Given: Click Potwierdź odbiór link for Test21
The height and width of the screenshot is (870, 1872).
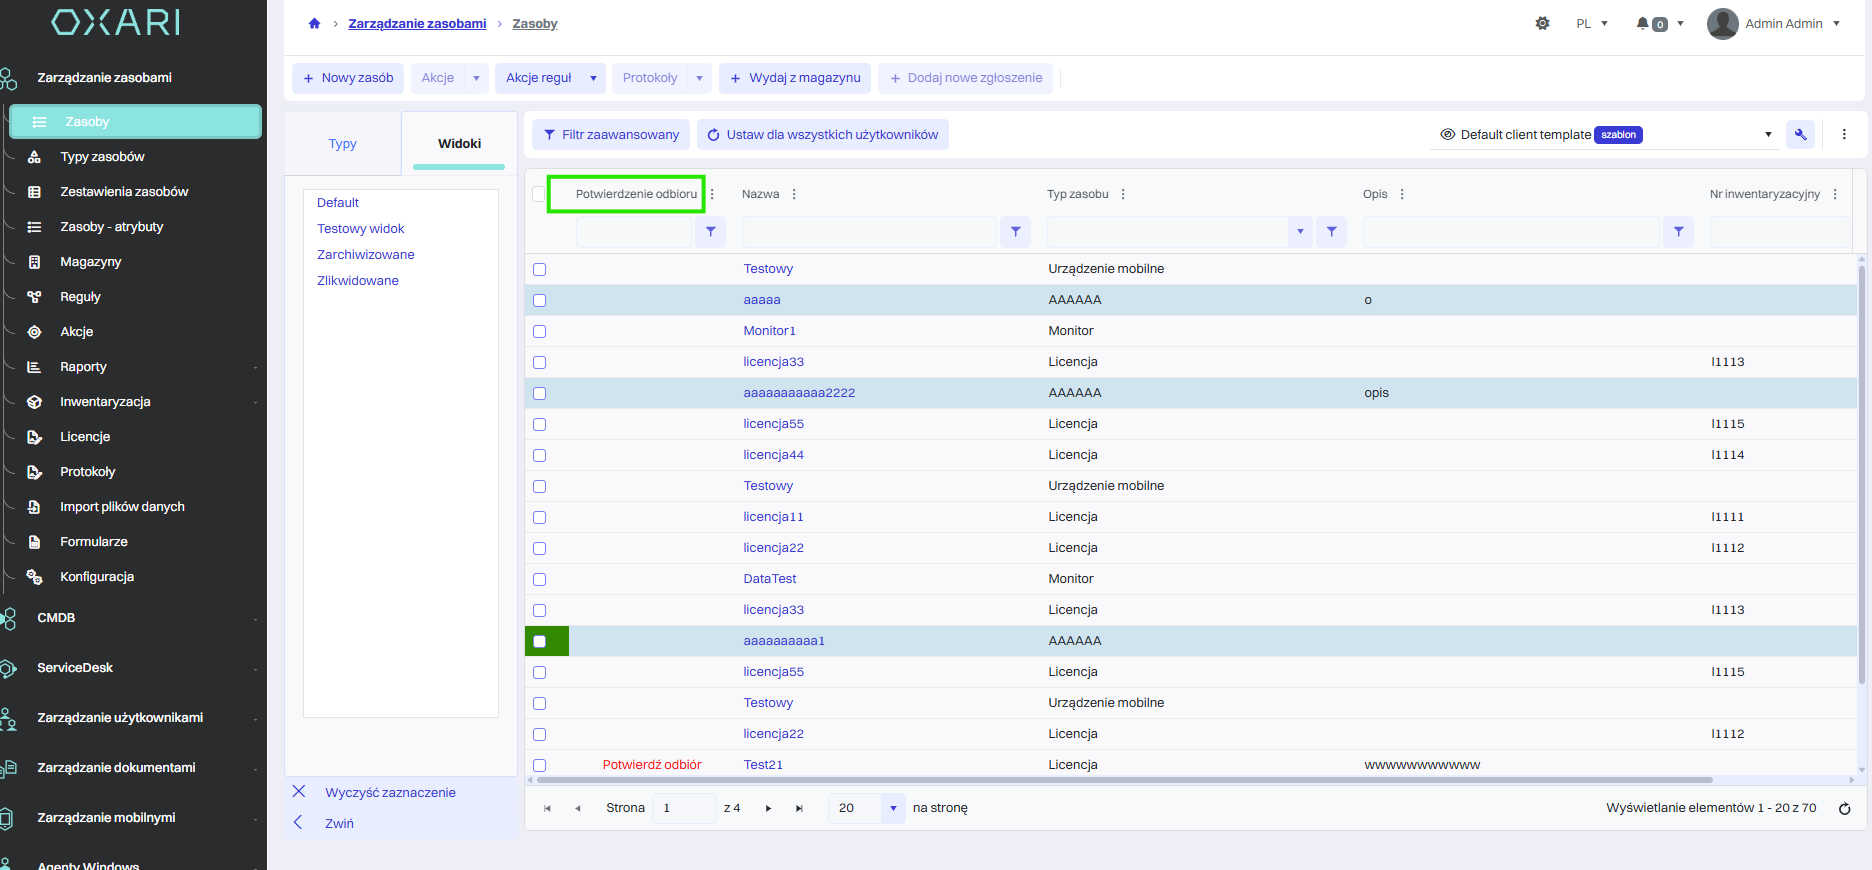Looking at the screenshot, I should 652,765.
